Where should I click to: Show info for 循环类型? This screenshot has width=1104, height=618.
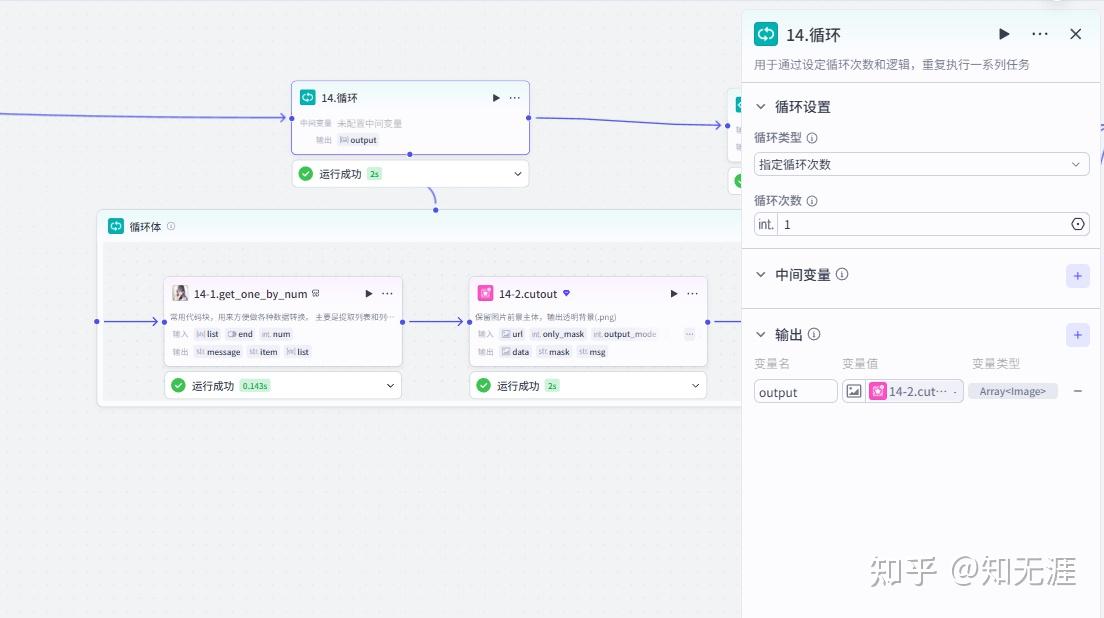coord(812,138)
